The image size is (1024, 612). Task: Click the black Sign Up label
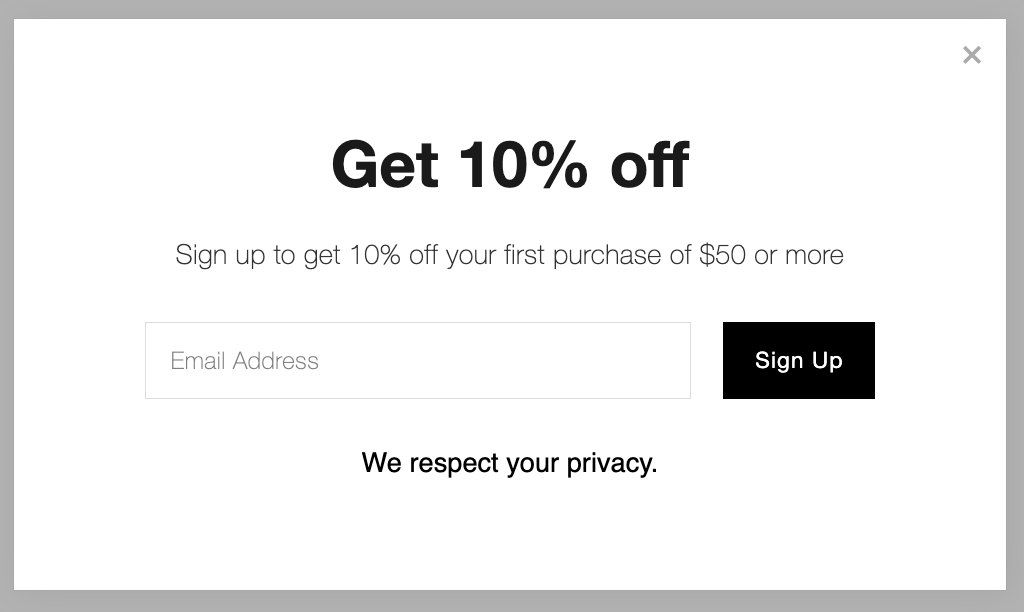(798, 361)
